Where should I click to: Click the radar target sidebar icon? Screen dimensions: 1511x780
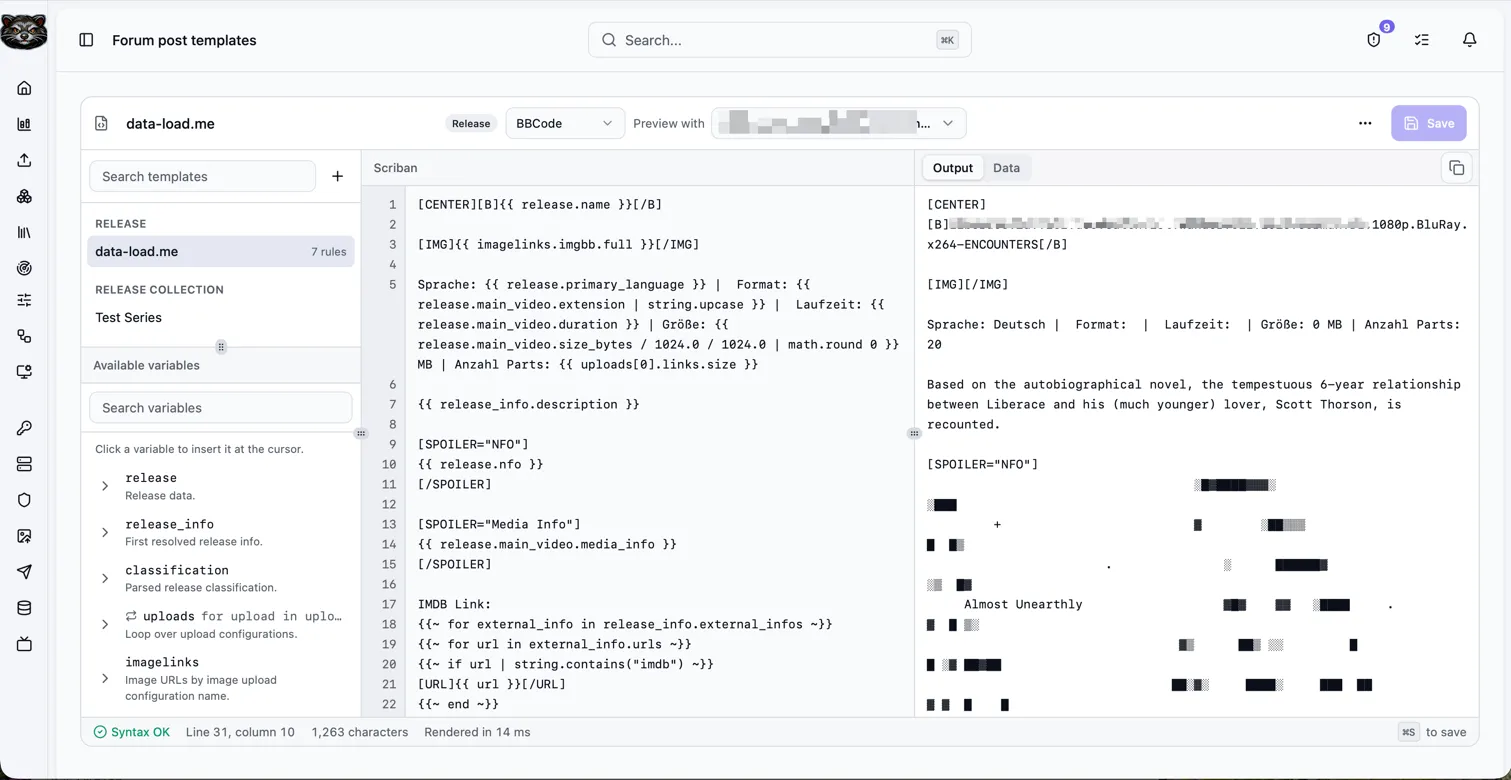click(24, 268)
